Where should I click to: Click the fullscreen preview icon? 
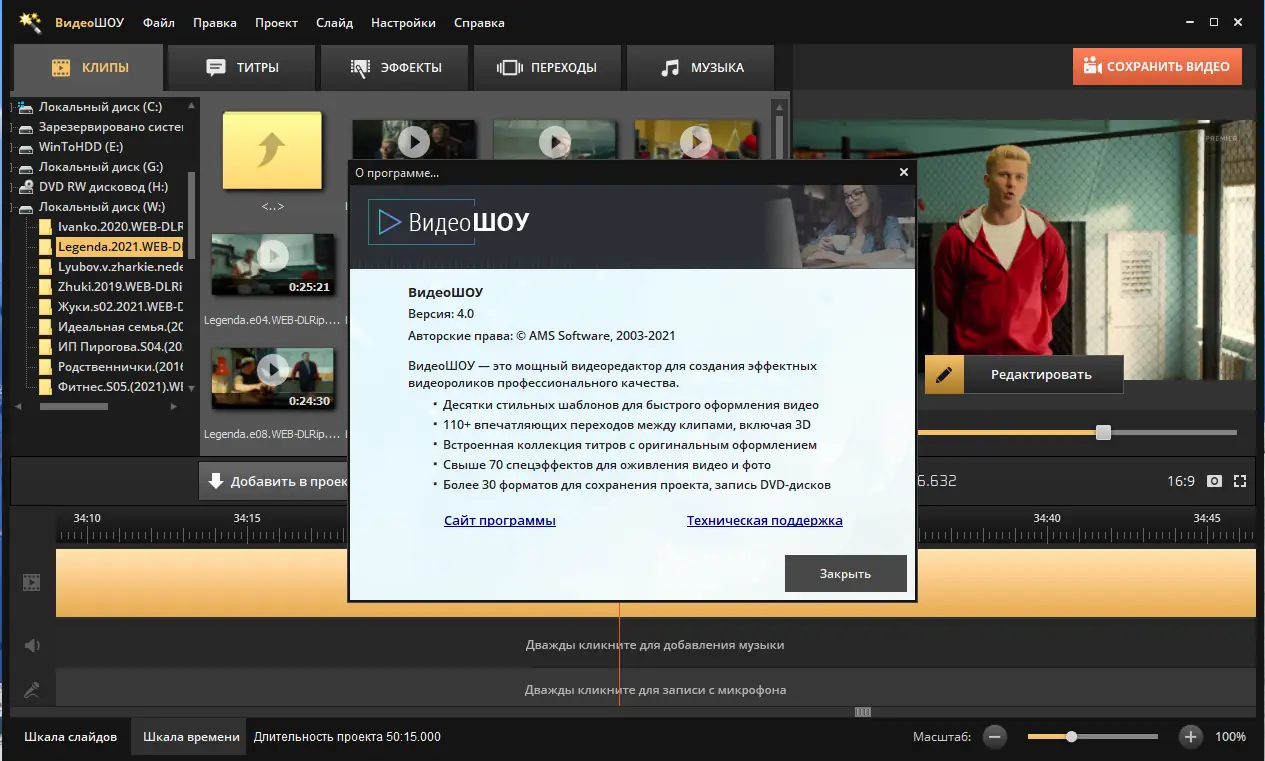pyautogui.click(x=1240, y=481)
